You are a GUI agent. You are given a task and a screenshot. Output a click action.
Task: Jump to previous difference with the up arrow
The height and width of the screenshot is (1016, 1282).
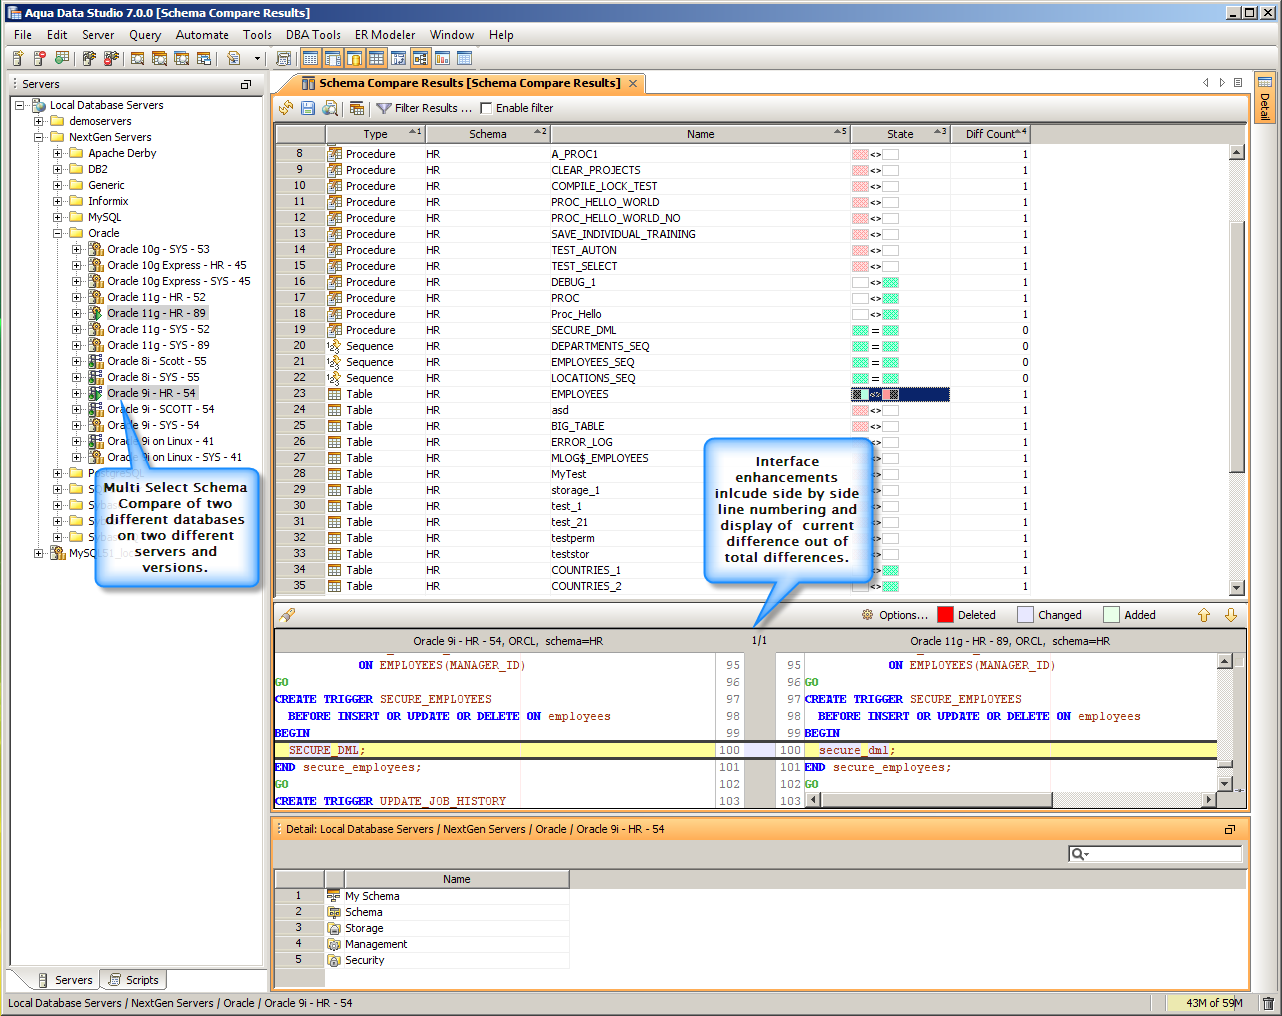pos(1204,615)
